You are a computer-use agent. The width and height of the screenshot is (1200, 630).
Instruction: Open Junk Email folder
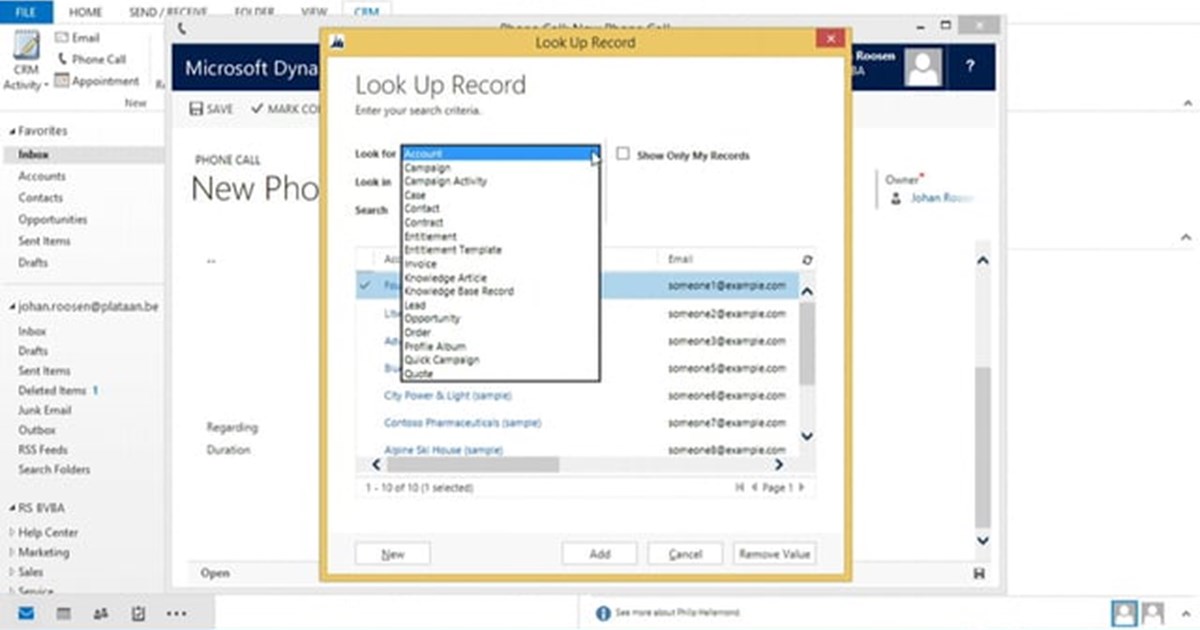(45, 410)
